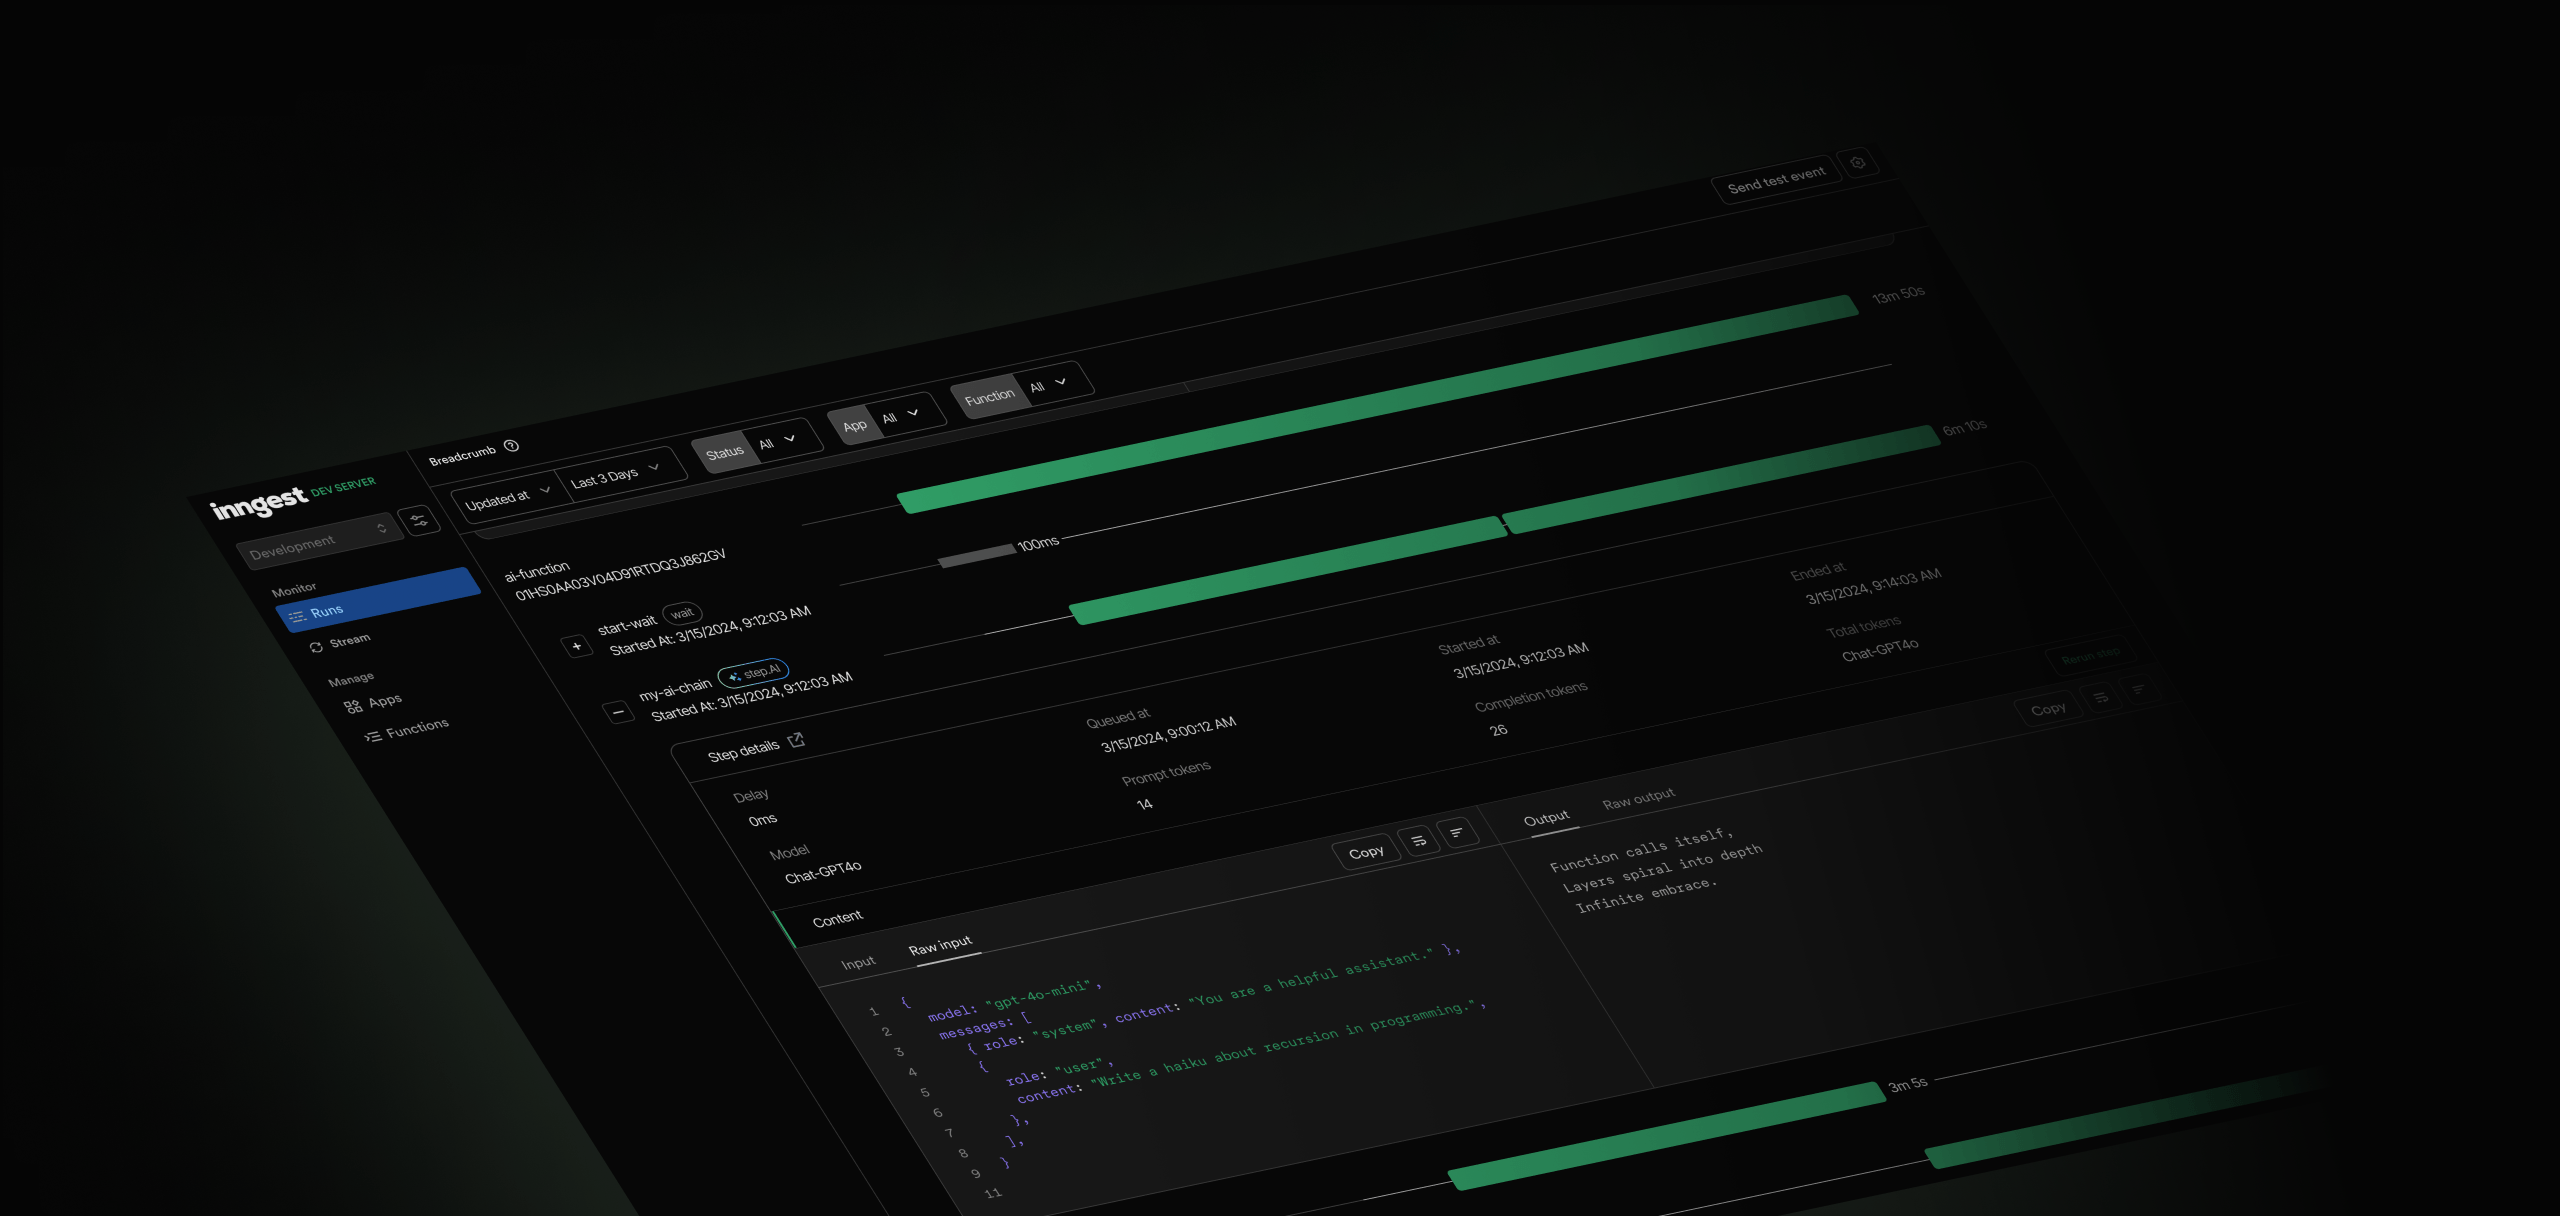
Task: Click the gray 100ms wait bar in the timeline
Action: coord(976,556)
